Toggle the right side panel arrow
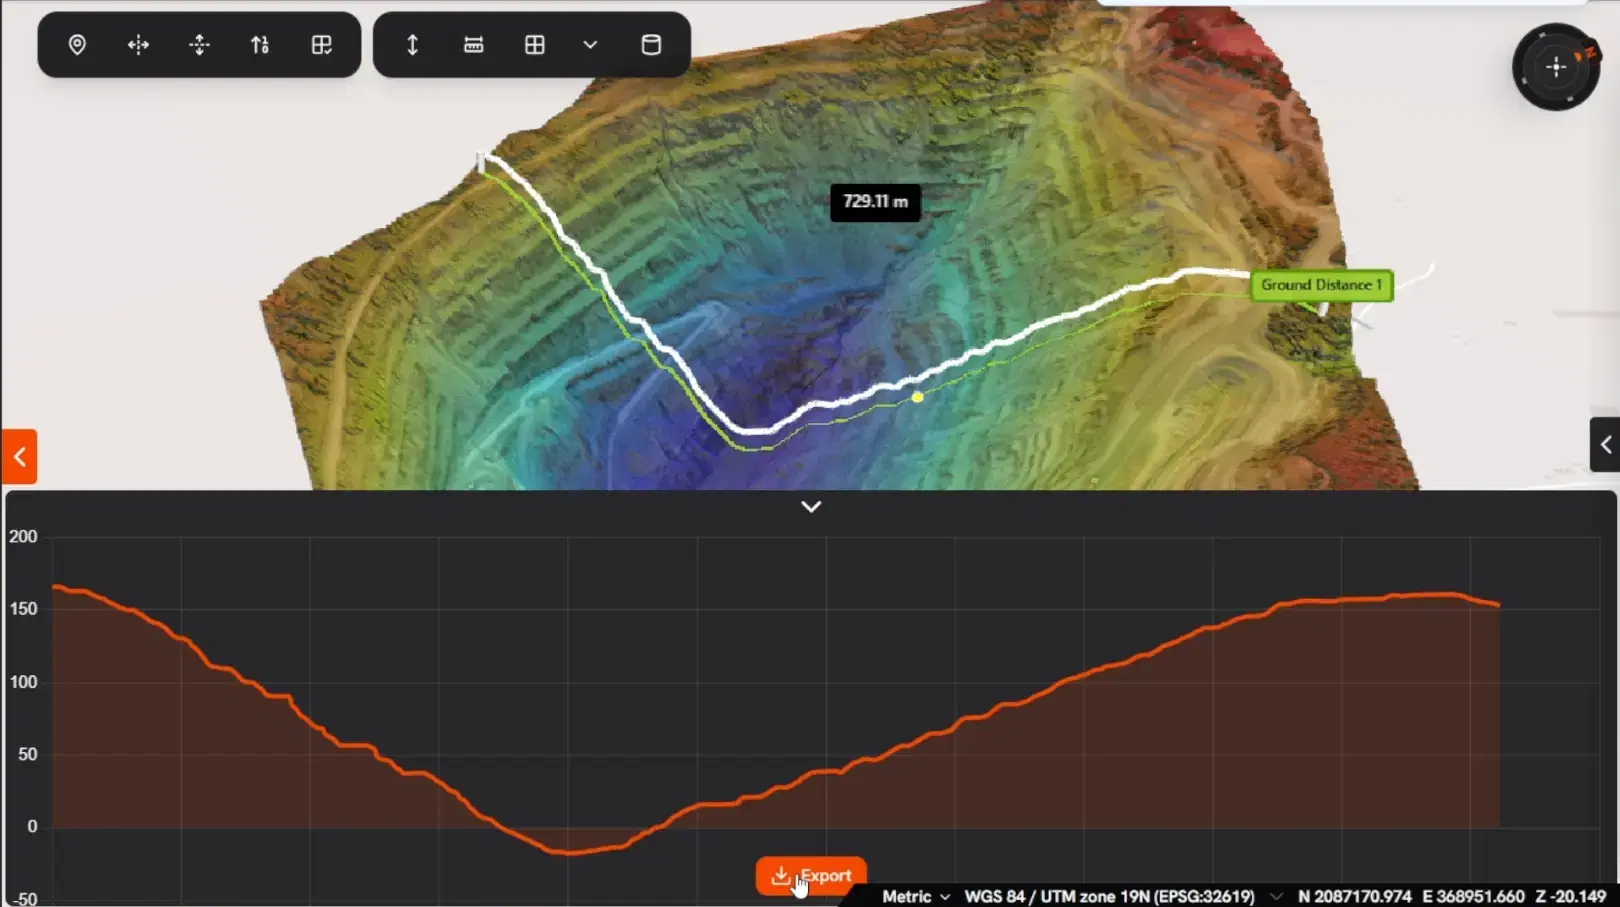 click(1605, 445)
